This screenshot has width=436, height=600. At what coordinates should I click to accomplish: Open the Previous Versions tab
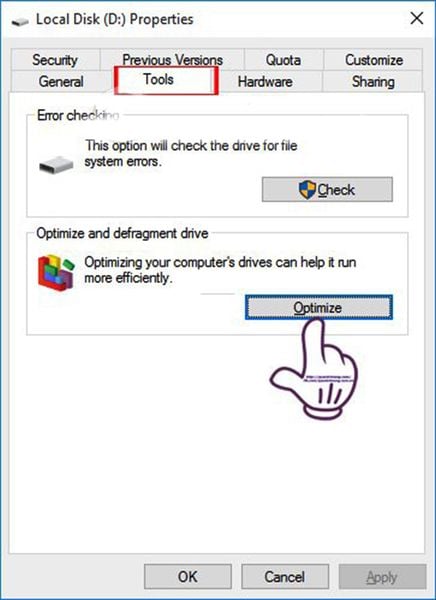[x=172, y=60]
